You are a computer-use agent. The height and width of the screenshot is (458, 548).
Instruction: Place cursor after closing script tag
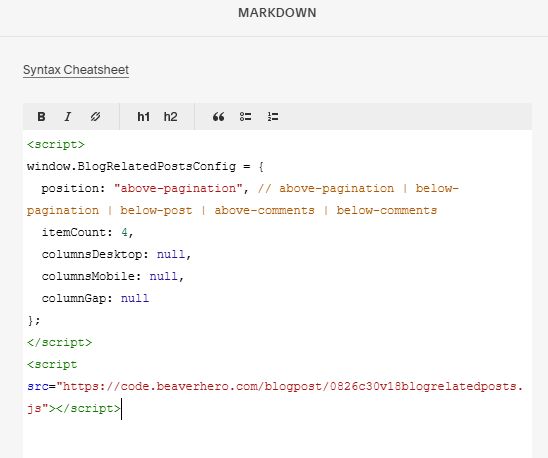pyautogui.click(x=121, y=408)
